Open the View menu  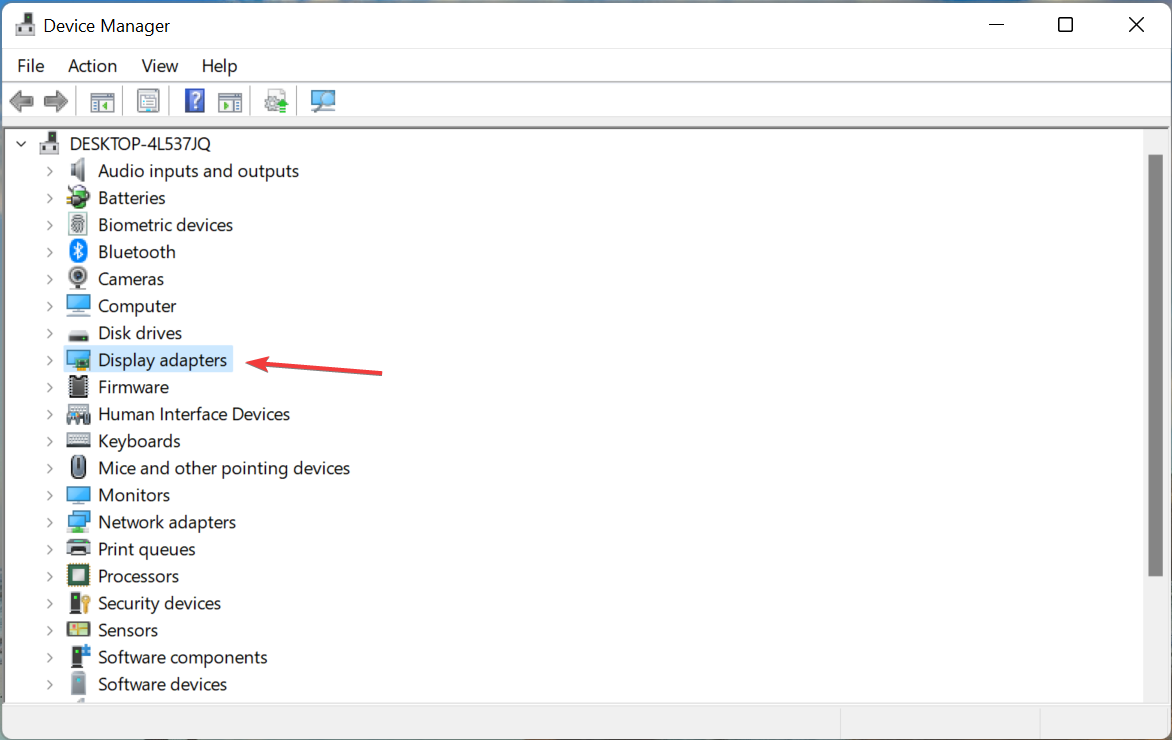159,66
